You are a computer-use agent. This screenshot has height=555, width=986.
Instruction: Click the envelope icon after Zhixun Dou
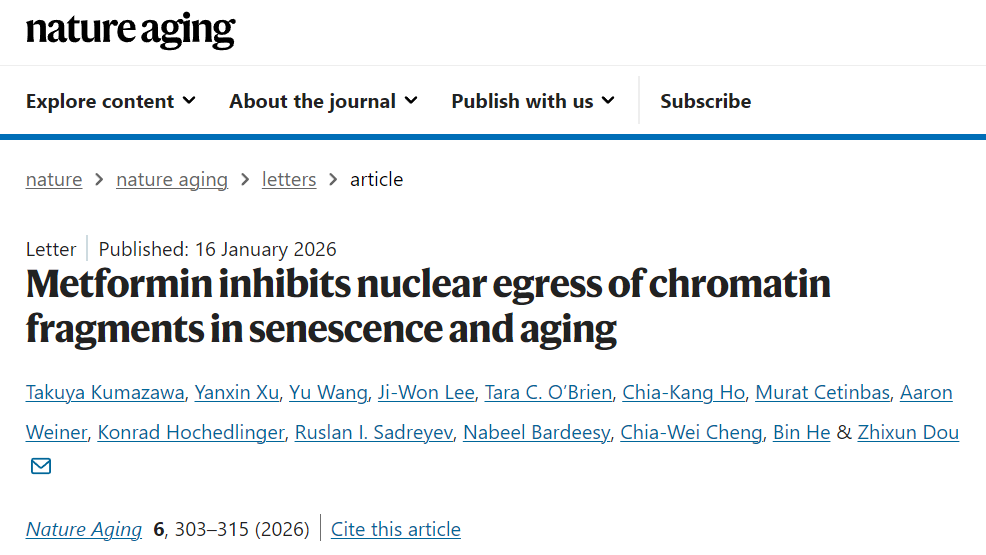coord(41,466)
